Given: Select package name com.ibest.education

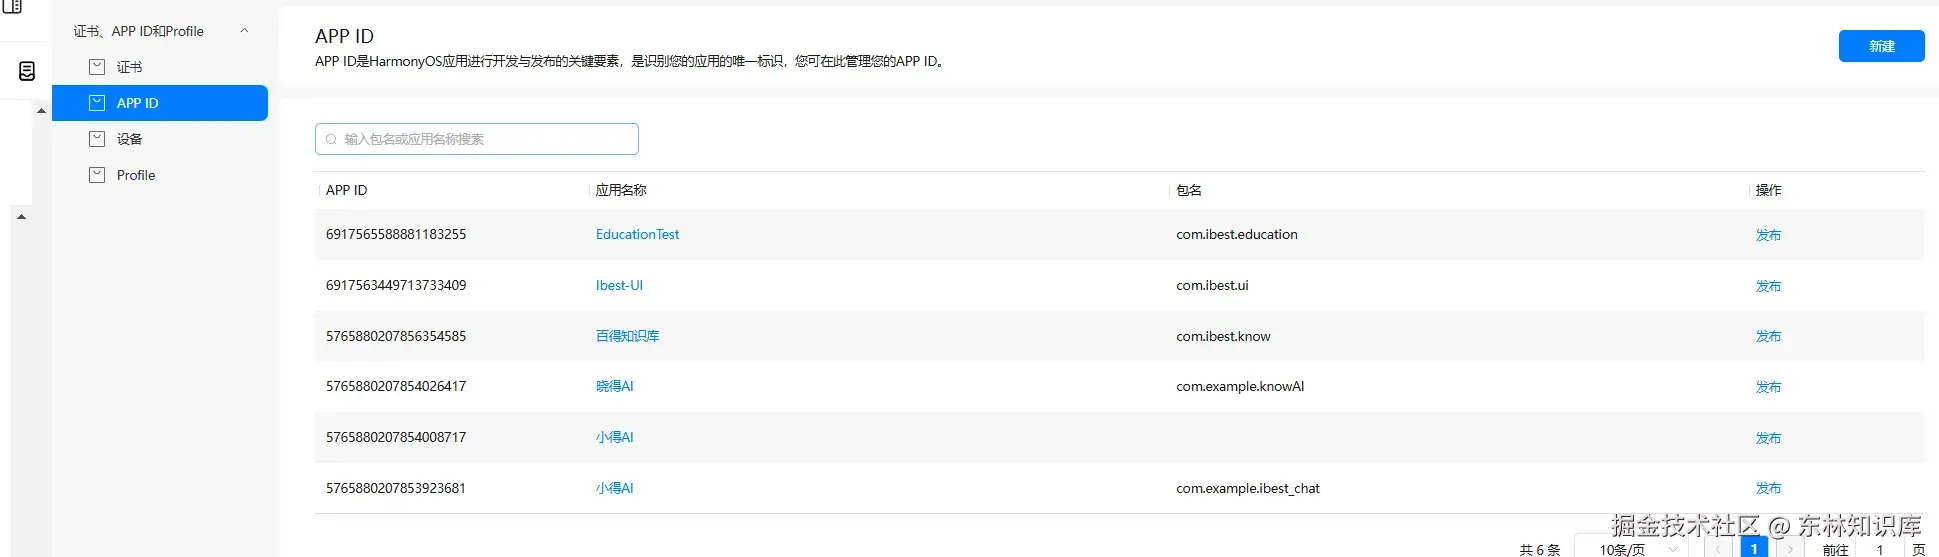Looking at the screenshot, I should [1237, 234].
